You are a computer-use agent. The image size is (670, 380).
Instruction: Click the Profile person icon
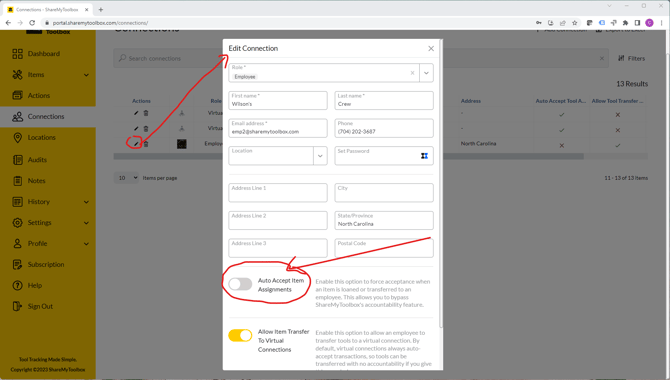(18, 244)
